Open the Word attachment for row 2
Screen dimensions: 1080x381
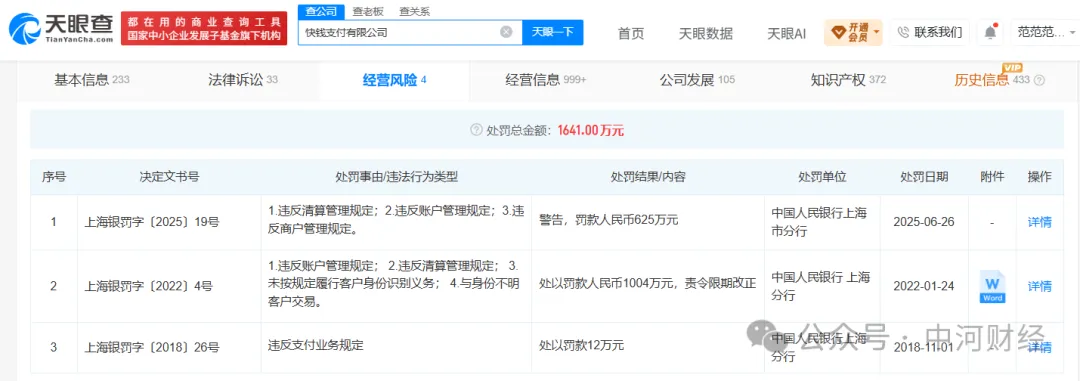[x=993, y=287]
